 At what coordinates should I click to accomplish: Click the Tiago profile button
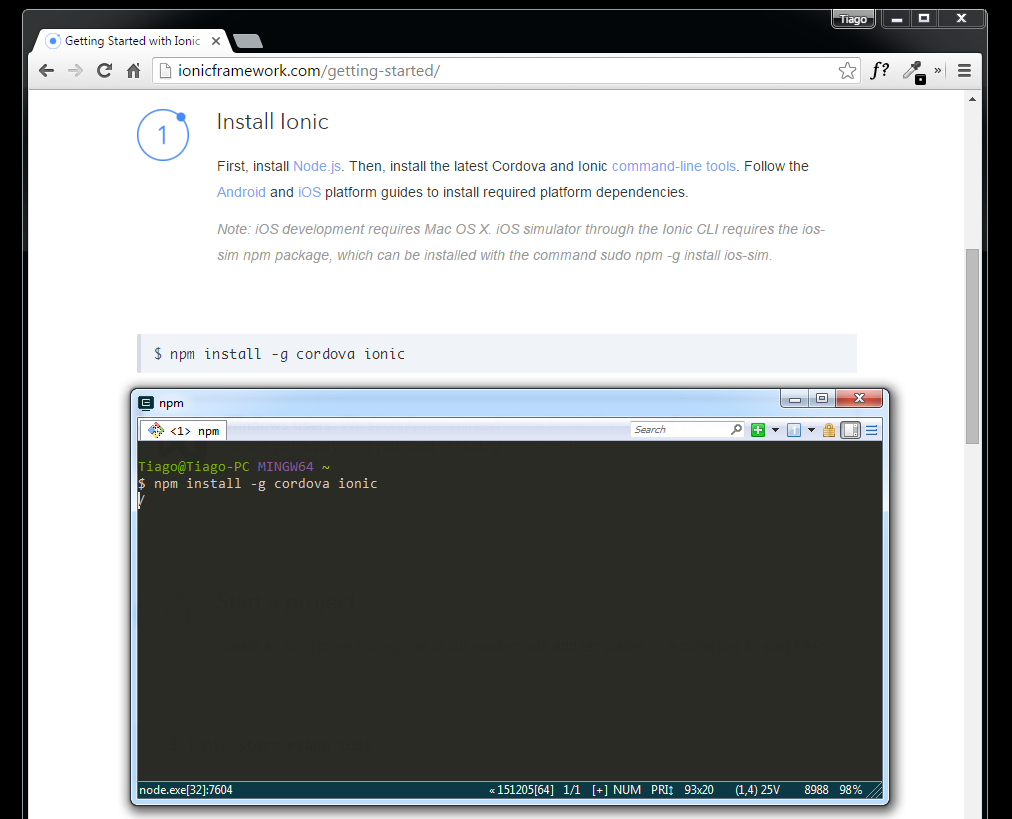pos(853,19)
